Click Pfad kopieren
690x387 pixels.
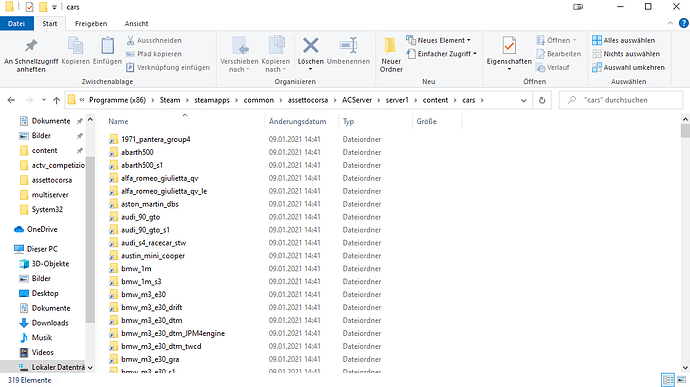pyautogui.click(x=154, y=54)
